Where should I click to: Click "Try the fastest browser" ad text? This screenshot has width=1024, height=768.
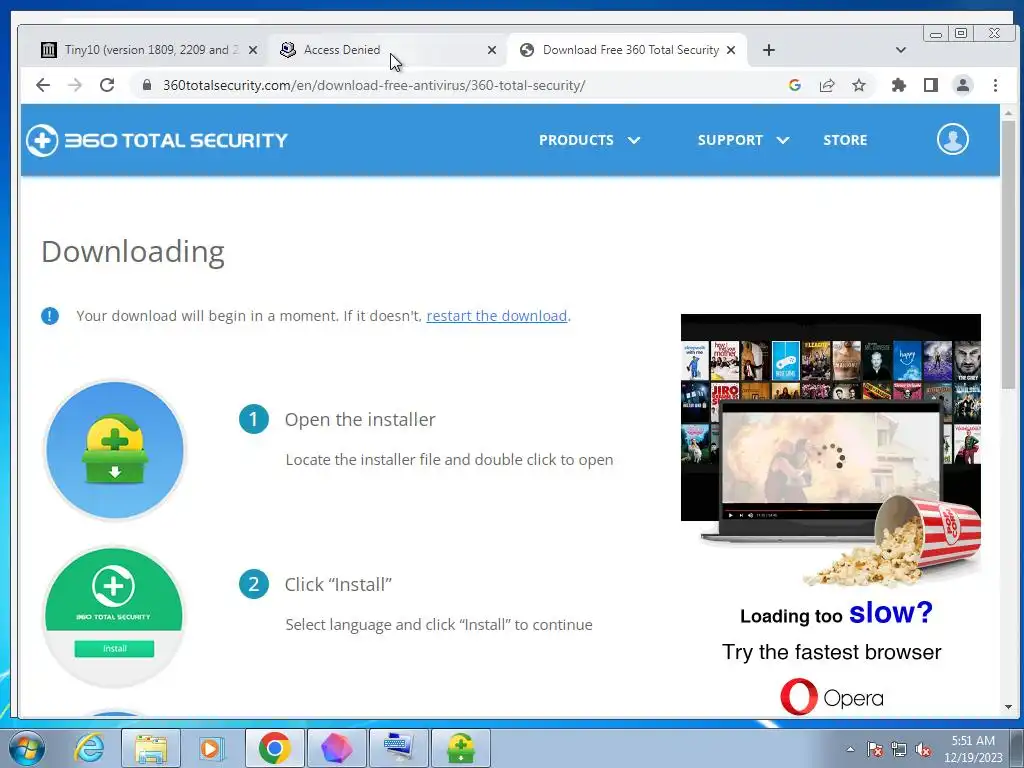(831, 652)
